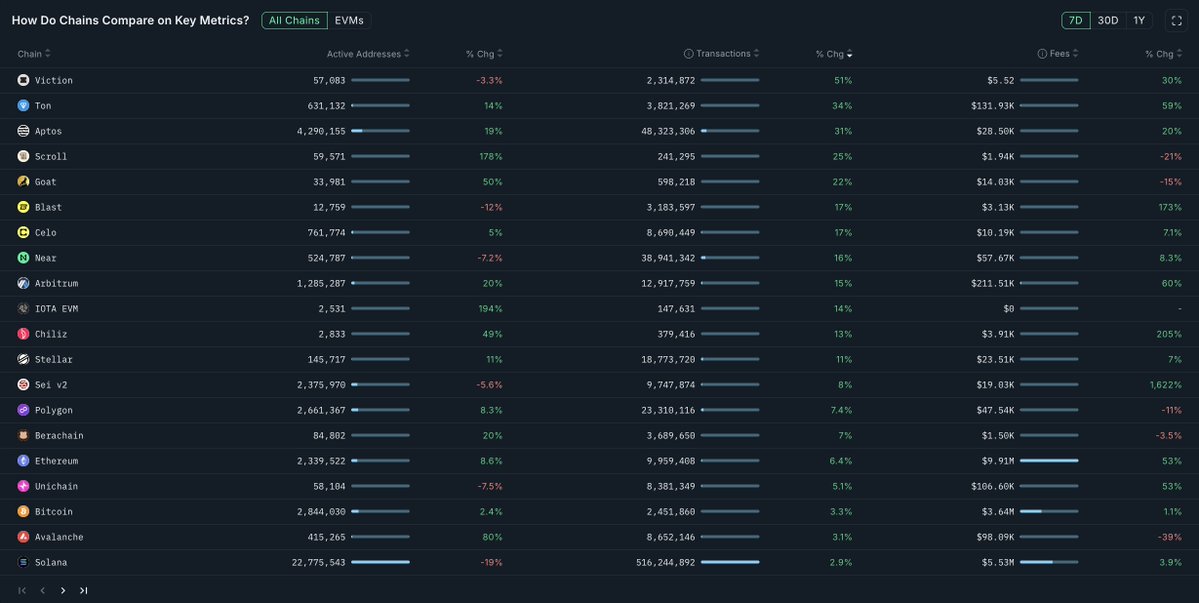Click the Celo chain logo icon
Image resolution: width=1199 pixels, height=603 pixels.
[x=23, y=232]
